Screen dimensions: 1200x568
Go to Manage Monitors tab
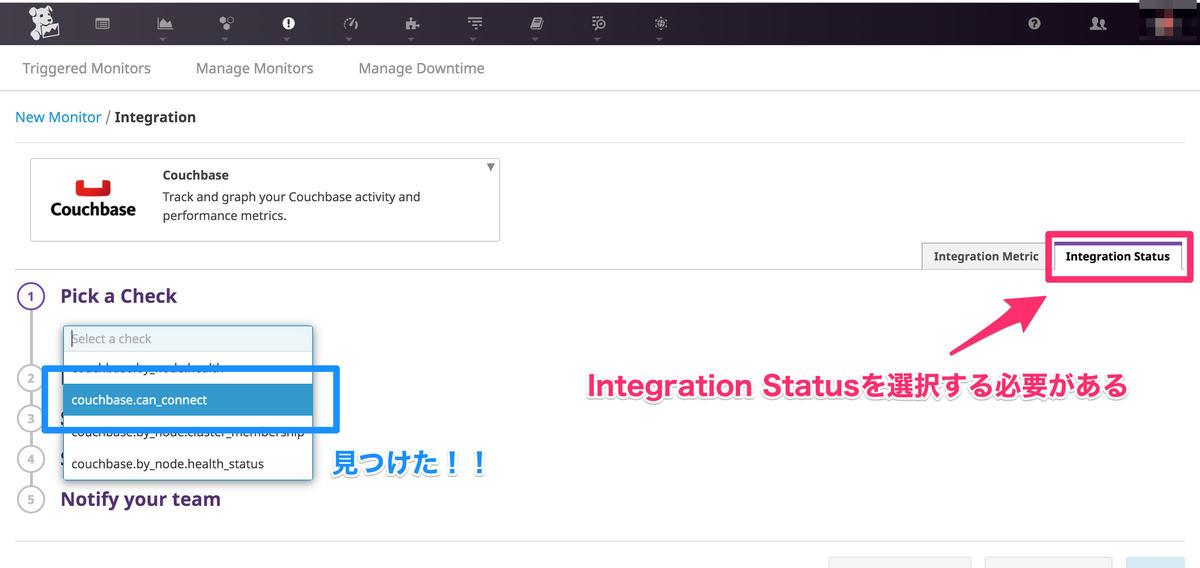tap(254, 69)
